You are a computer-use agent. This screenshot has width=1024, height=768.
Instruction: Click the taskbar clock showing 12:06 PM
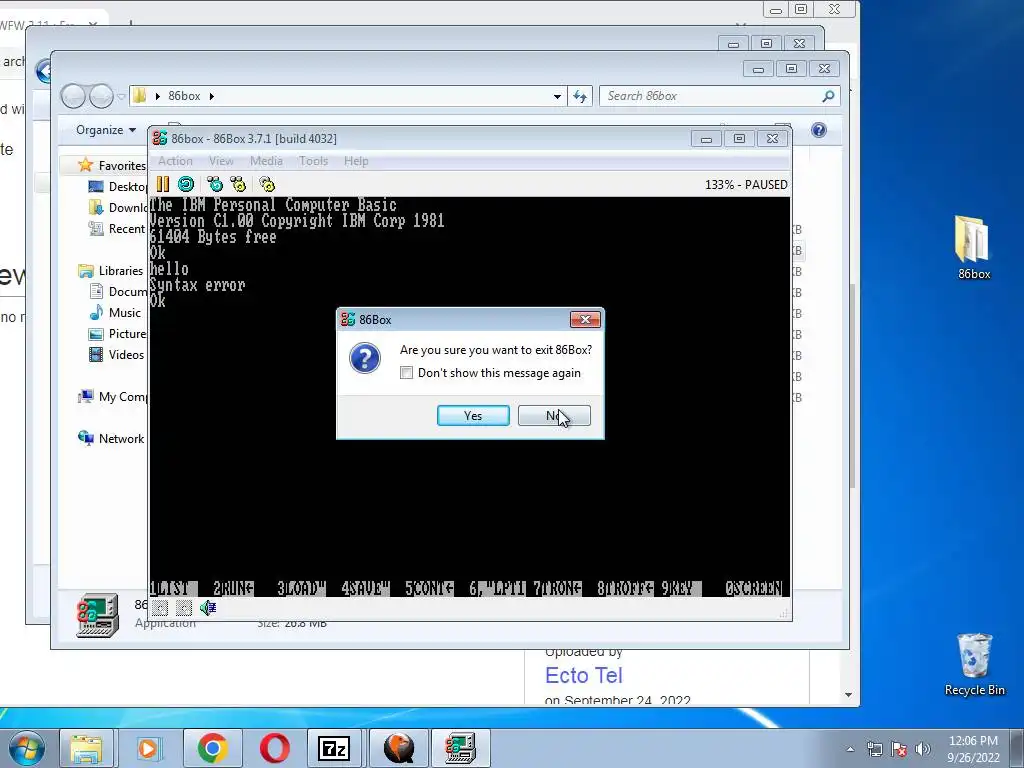tap(973, 749)
